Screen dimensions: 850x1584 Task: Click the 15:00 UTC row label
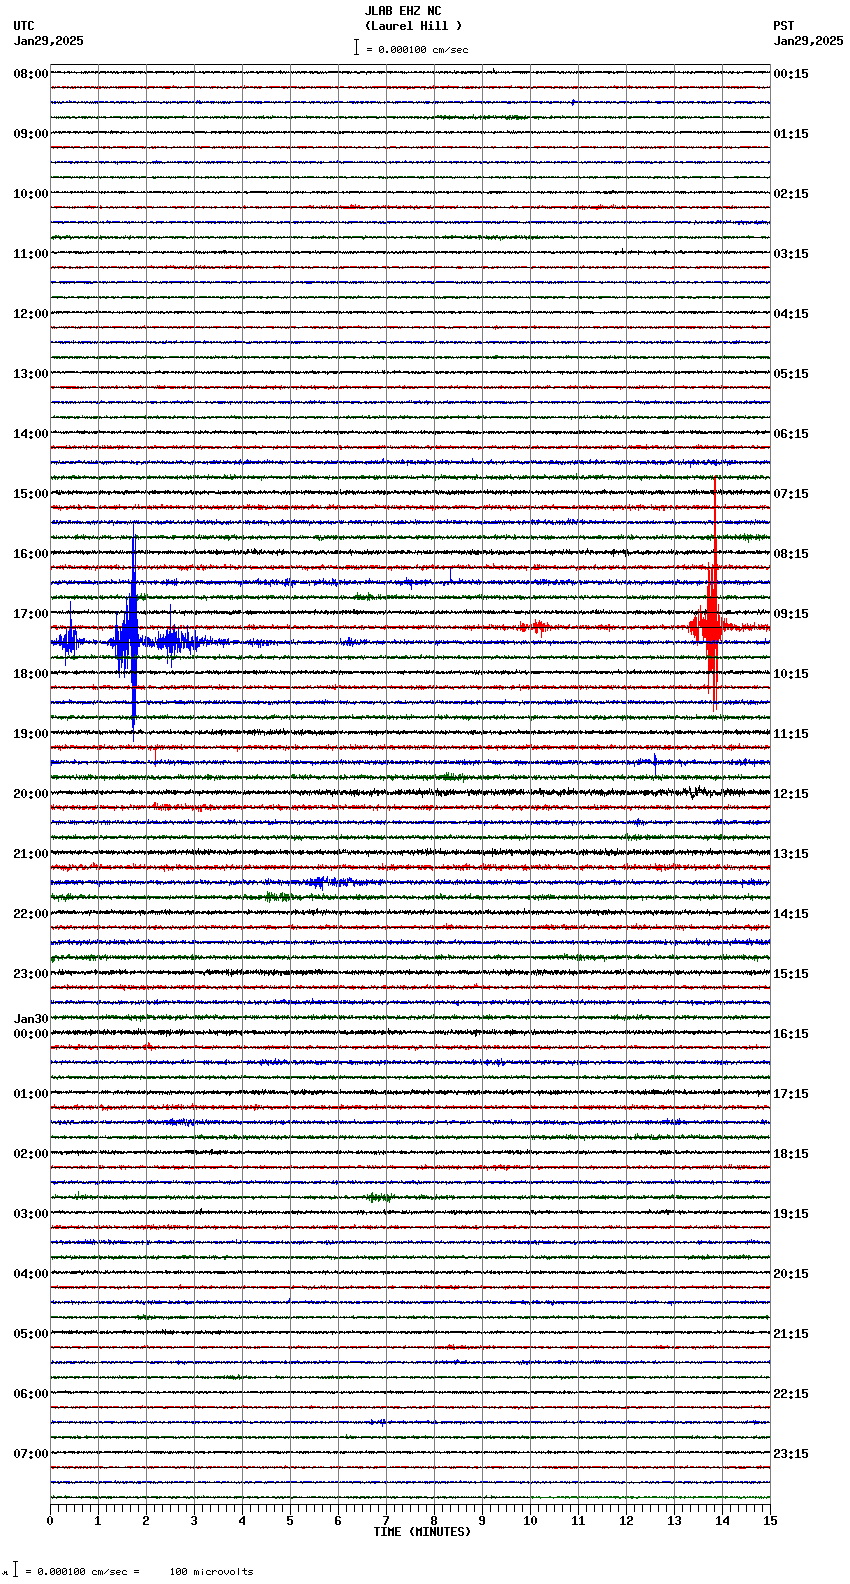(x=31, y=494)
